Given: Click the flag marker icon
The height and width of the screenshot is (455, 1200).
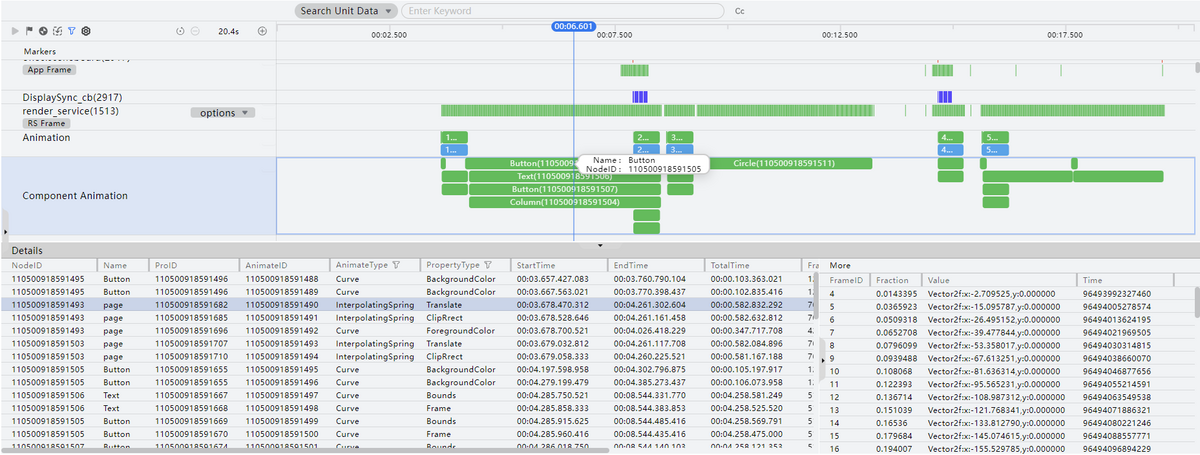Looking at the screenshot, I should [29, 31].
